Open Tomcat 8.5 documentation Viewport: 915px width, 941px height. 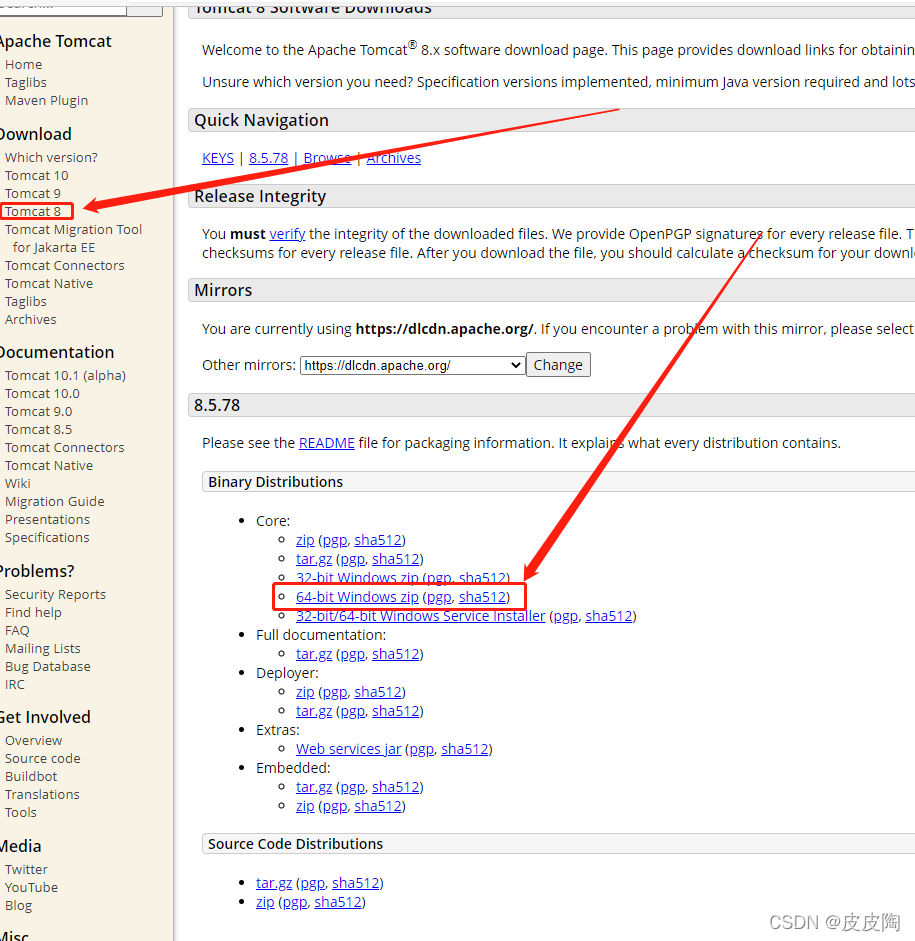click(38, 429)
